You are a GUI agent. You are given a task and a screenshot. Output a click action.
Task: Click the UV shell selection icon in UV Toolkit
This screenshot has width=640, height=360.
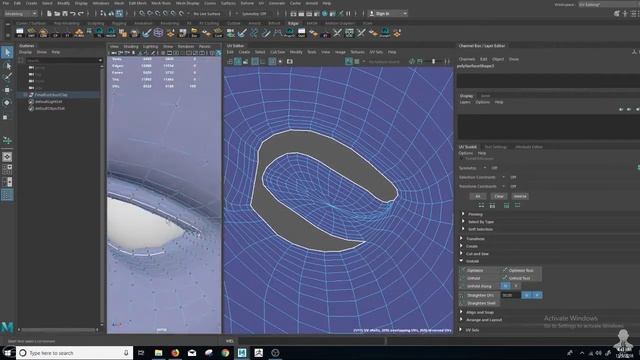(x=518, y=205)
